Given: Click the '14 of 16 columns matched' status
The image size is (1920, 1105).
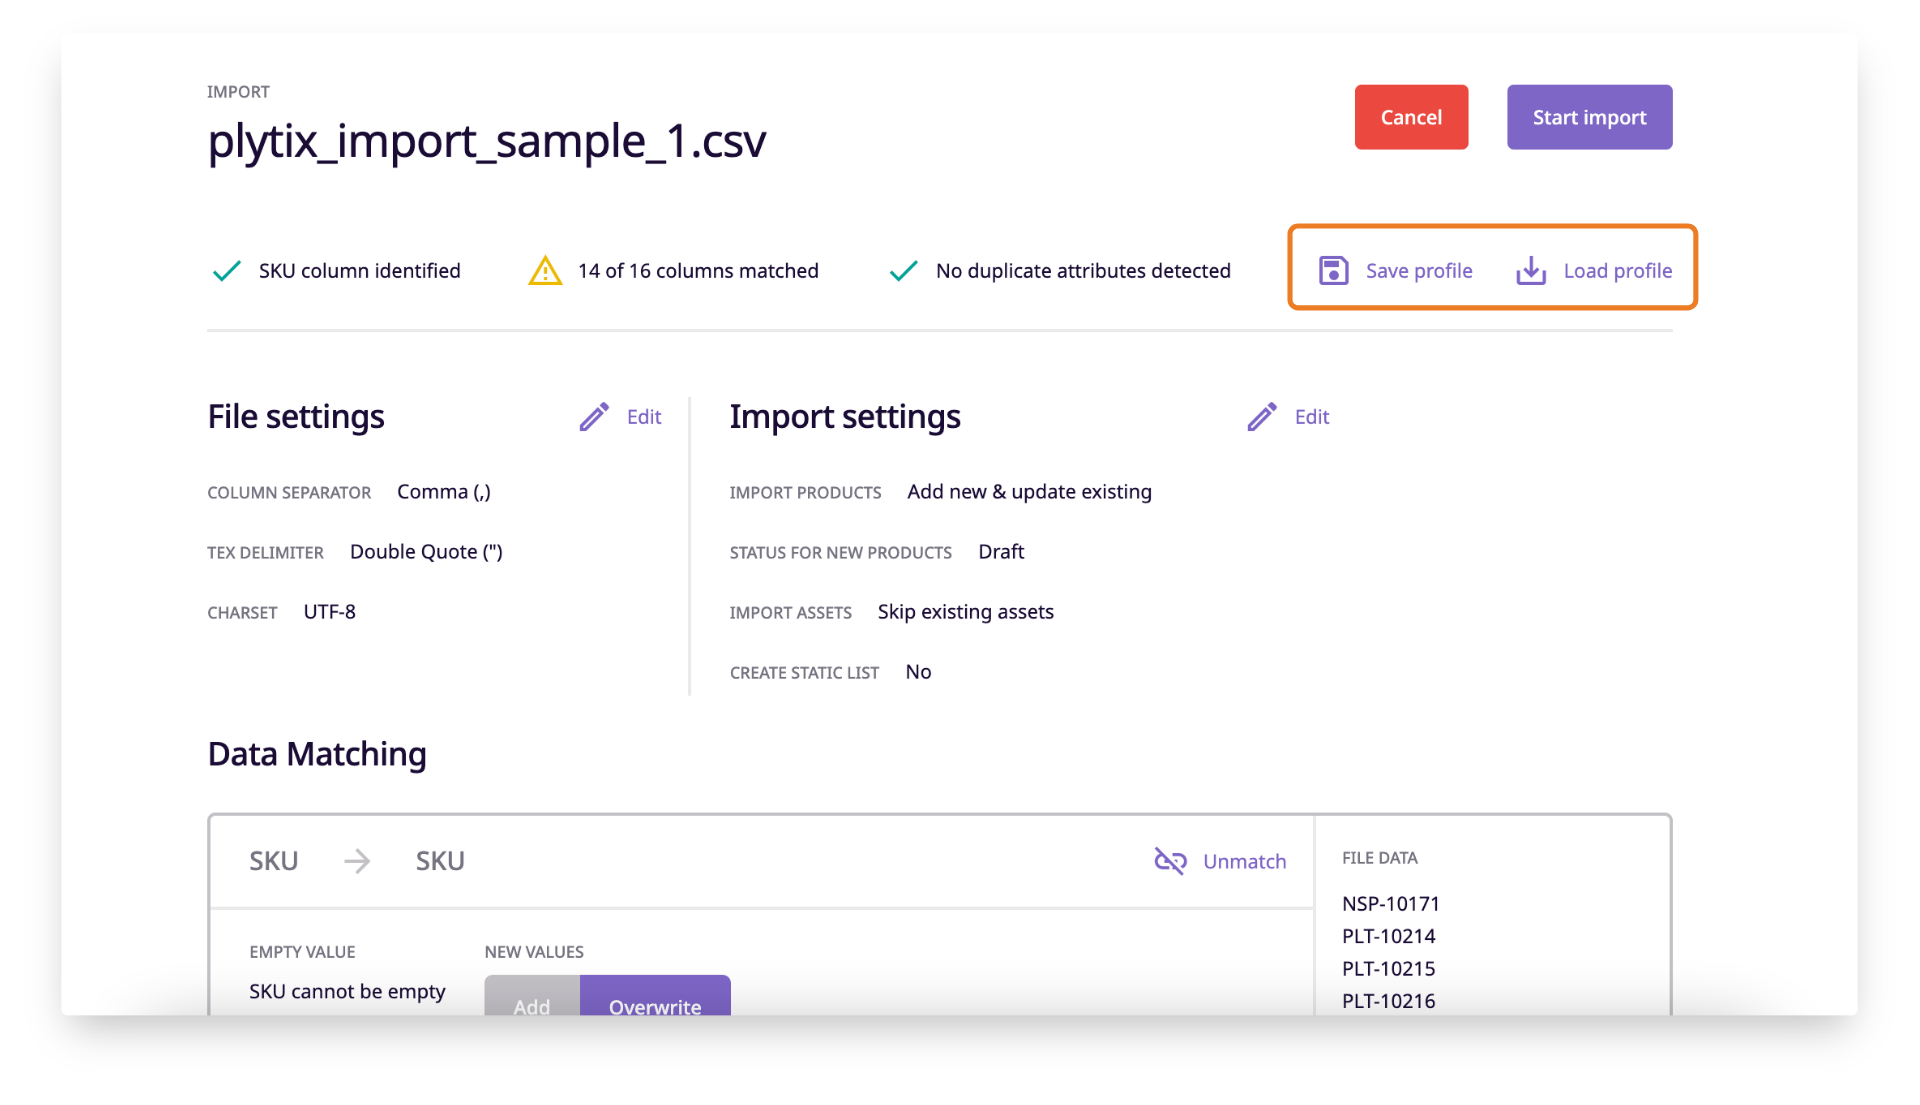Looking at the screenshot, I should [698, 271].
